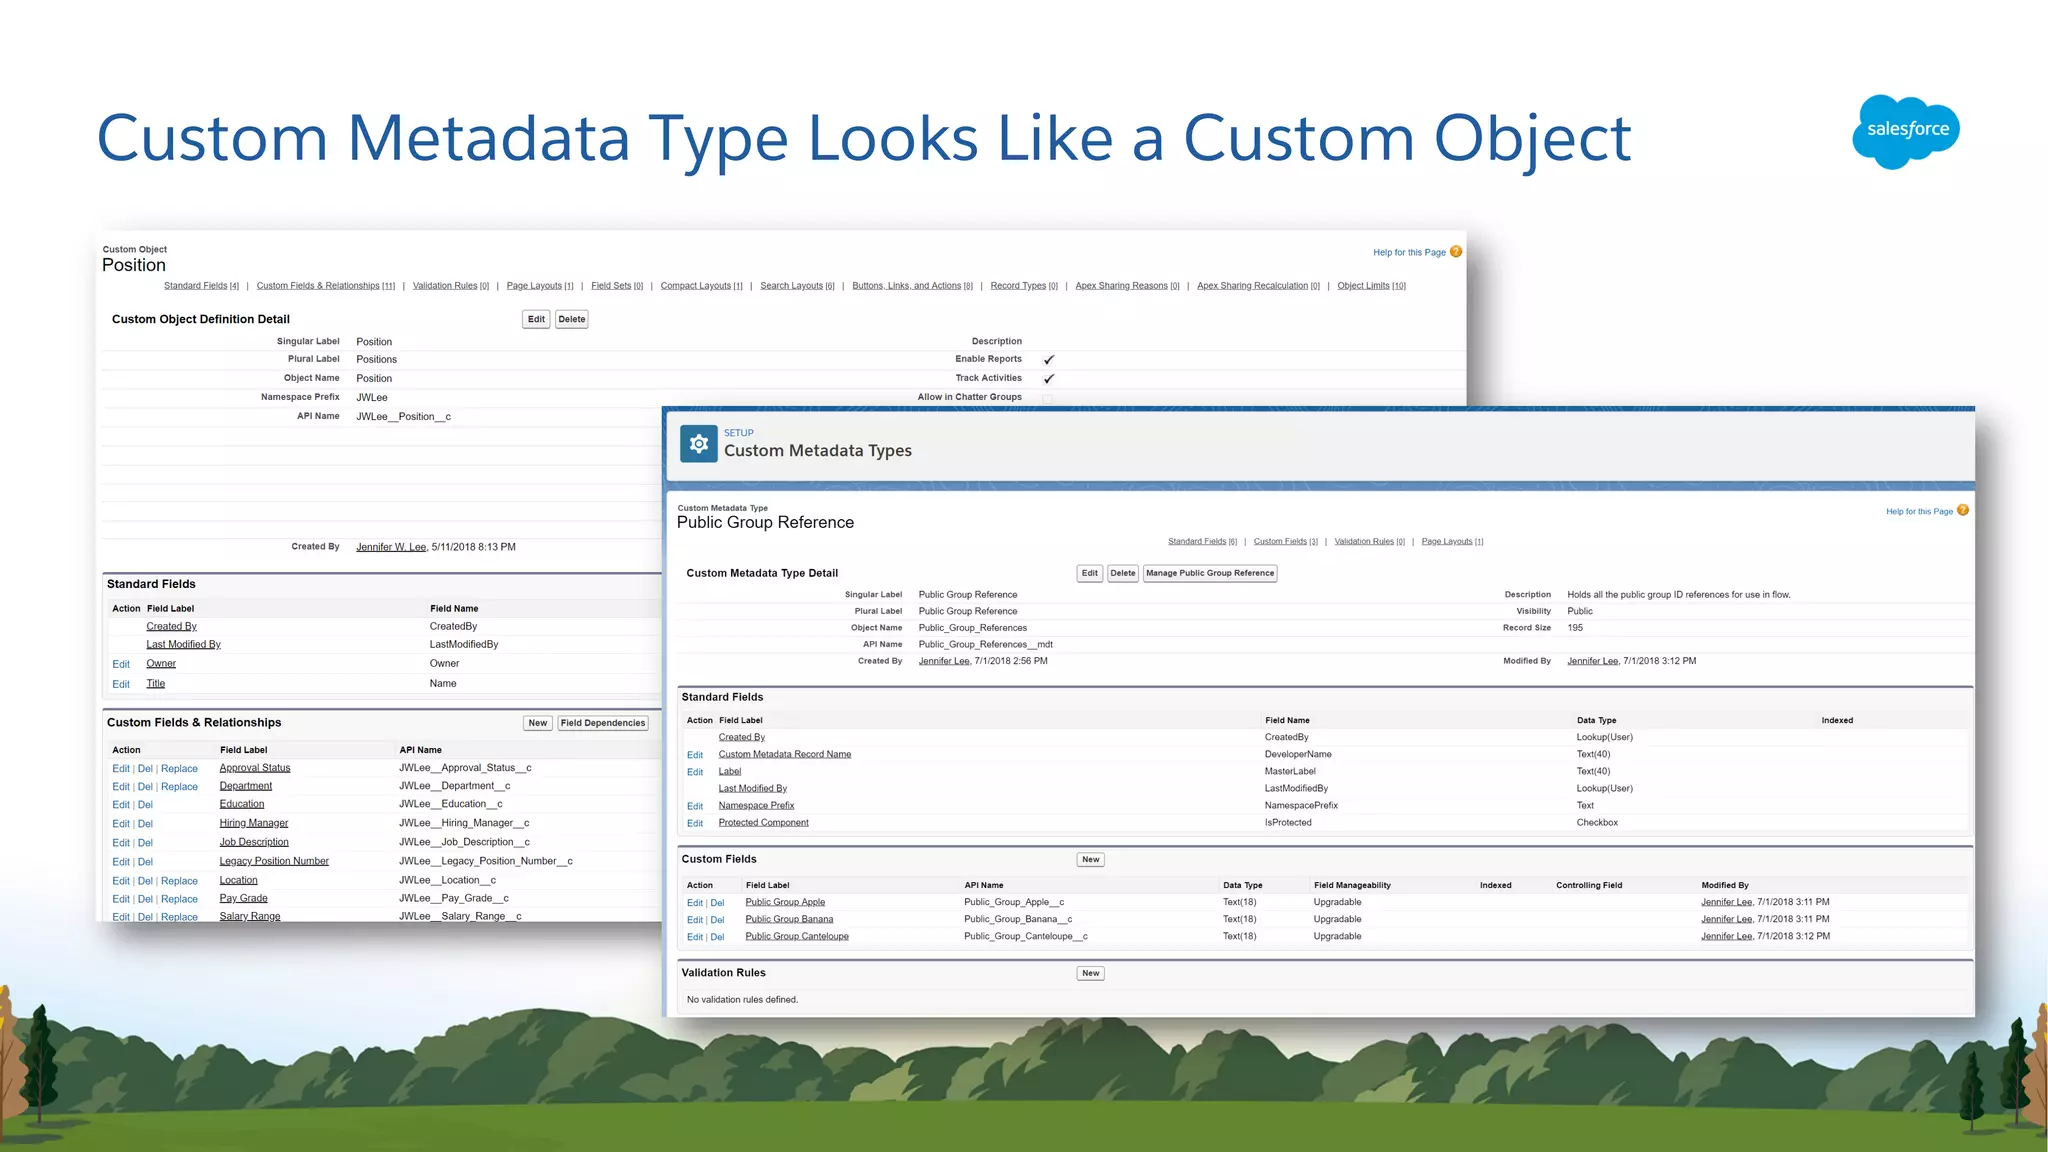This screenshot has width=2048, height=1152.
Task: Edit the Title standard field
Action: click(x=121, y=684)
